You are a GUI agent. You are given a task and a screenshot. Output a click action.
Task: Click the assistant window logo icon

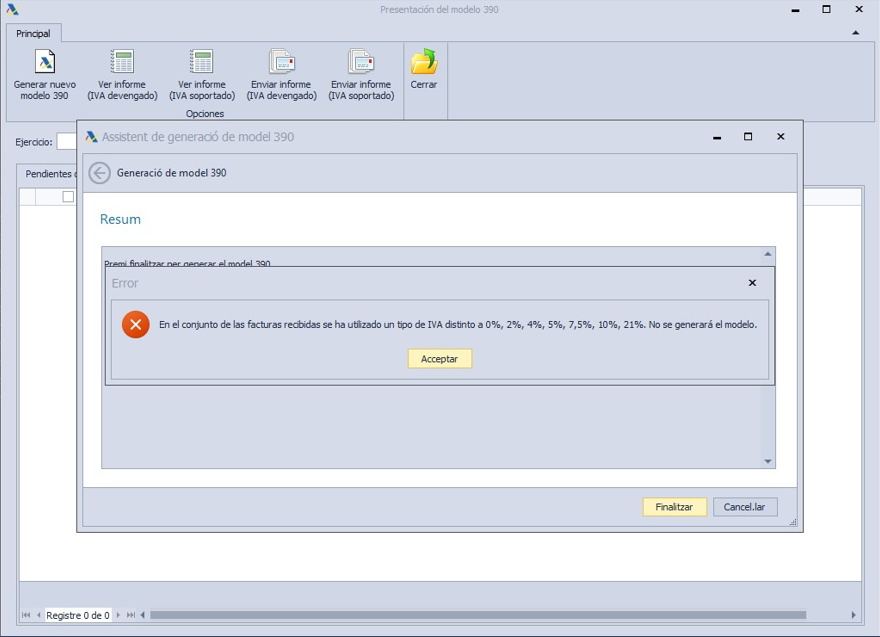pyautogui.click(x=91, y=136)
